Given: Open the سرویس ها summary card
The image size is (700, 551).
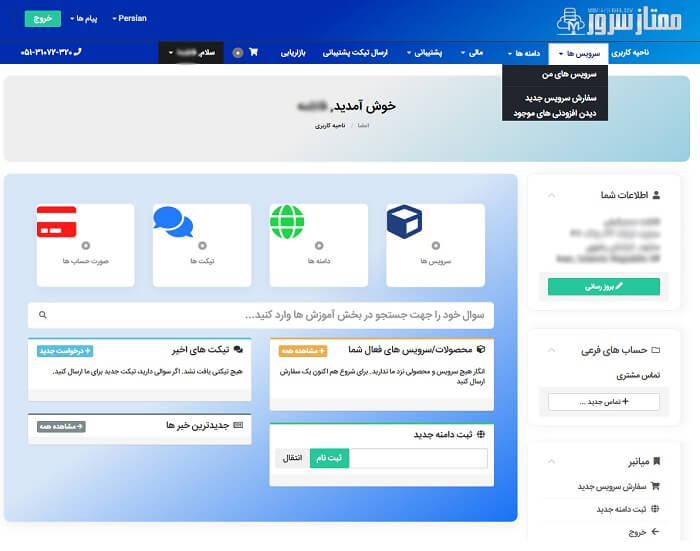Looking at the screenshot, I should pos(435,245).
